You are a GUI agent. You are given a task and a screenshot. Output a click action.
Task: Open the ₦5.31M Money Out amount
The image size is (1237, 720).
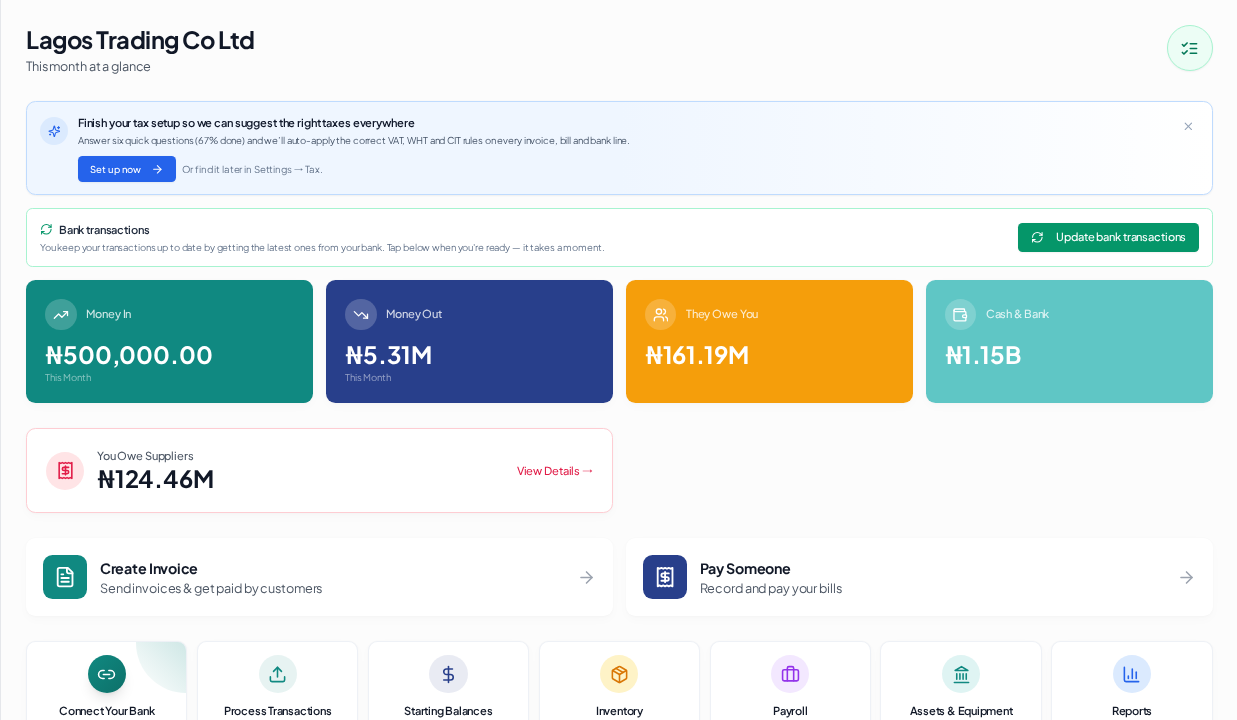389,355
